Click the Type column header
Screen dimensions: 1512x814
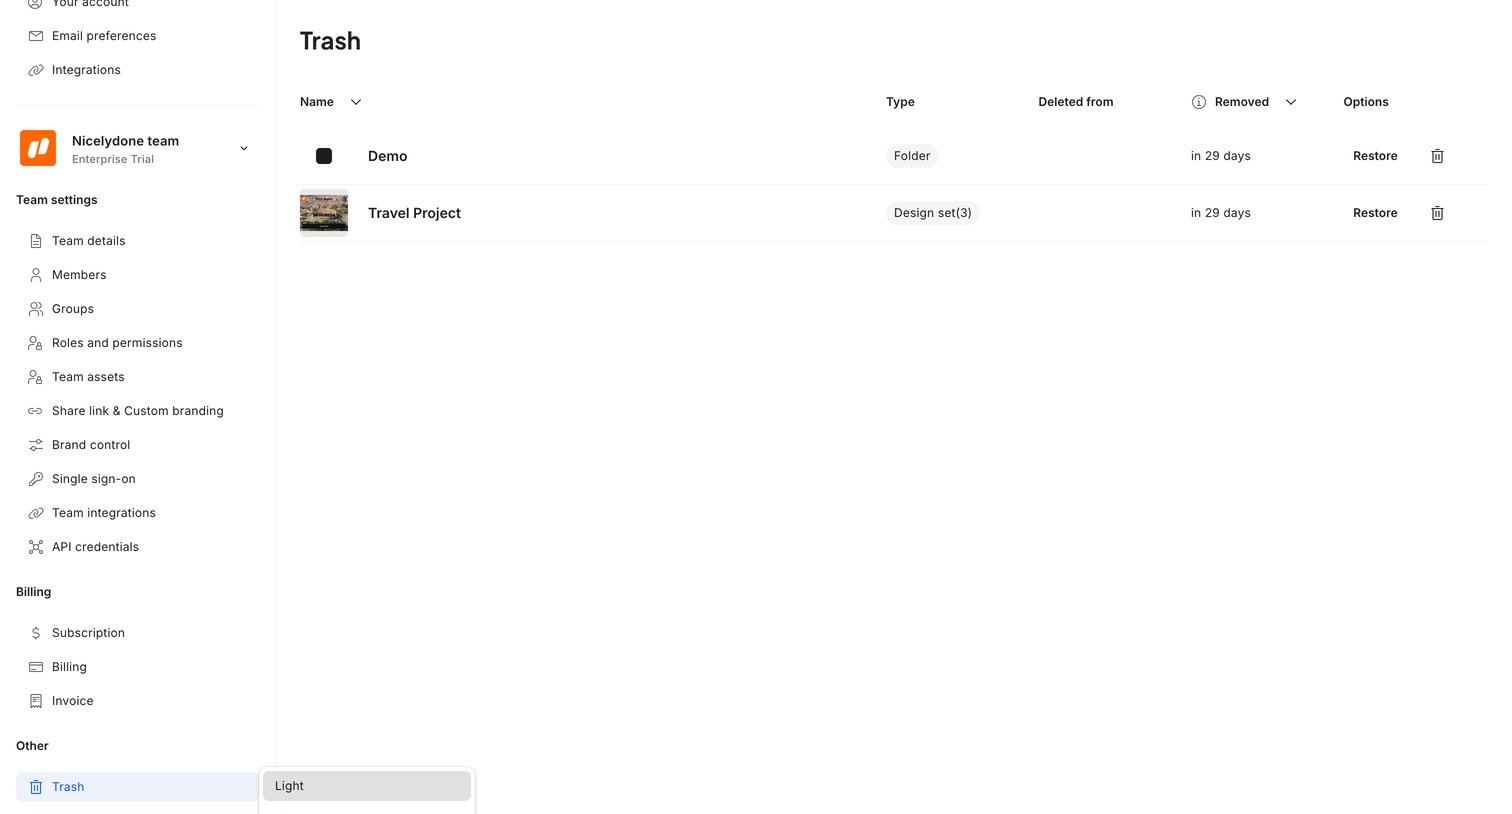coord(900,102)
